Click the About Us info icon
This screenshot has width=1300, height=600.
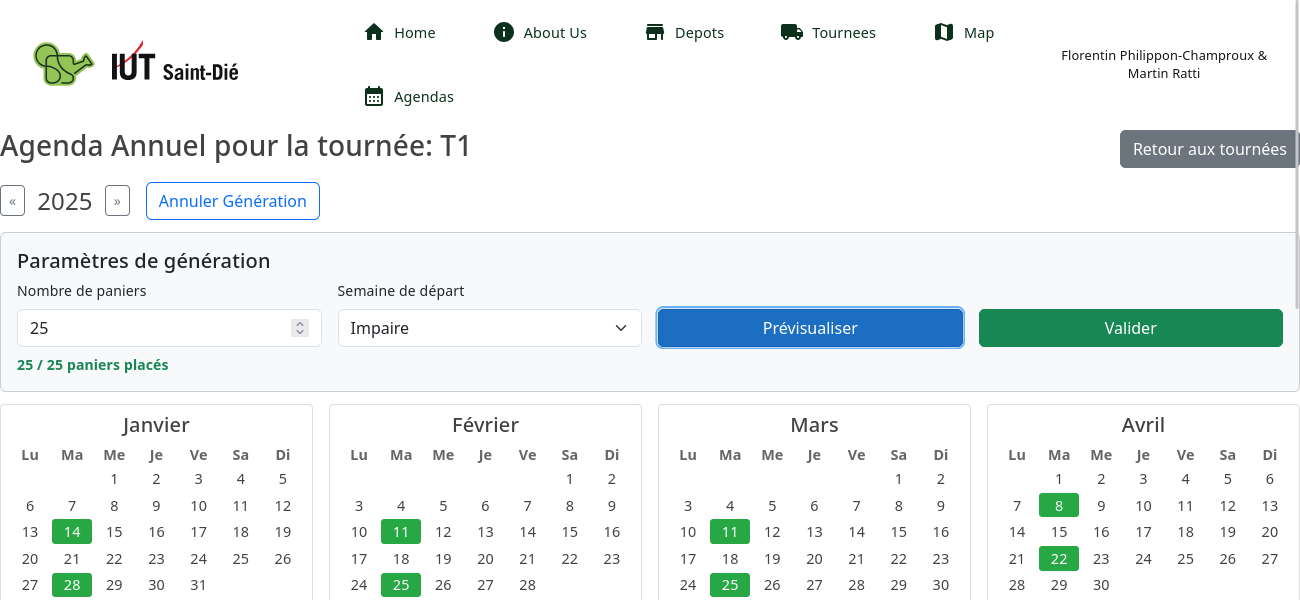[x=504, y=32]
